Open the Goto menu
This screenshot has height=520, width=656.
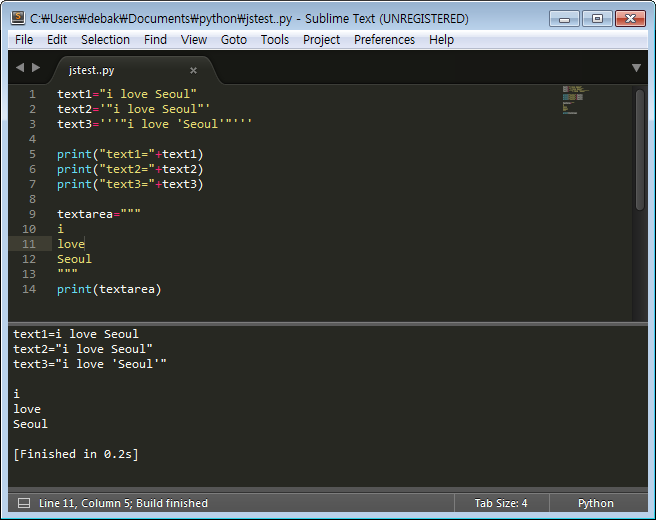[x=234, y=40]
